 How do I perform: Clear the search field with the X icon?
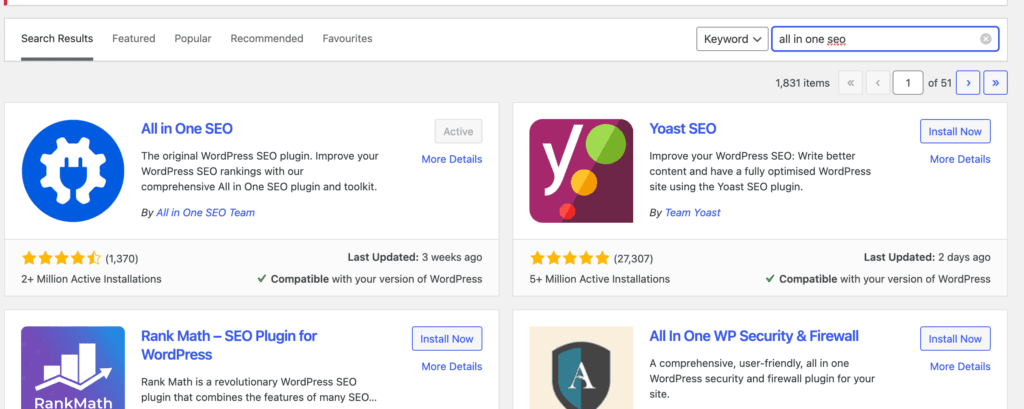[986, 39]
